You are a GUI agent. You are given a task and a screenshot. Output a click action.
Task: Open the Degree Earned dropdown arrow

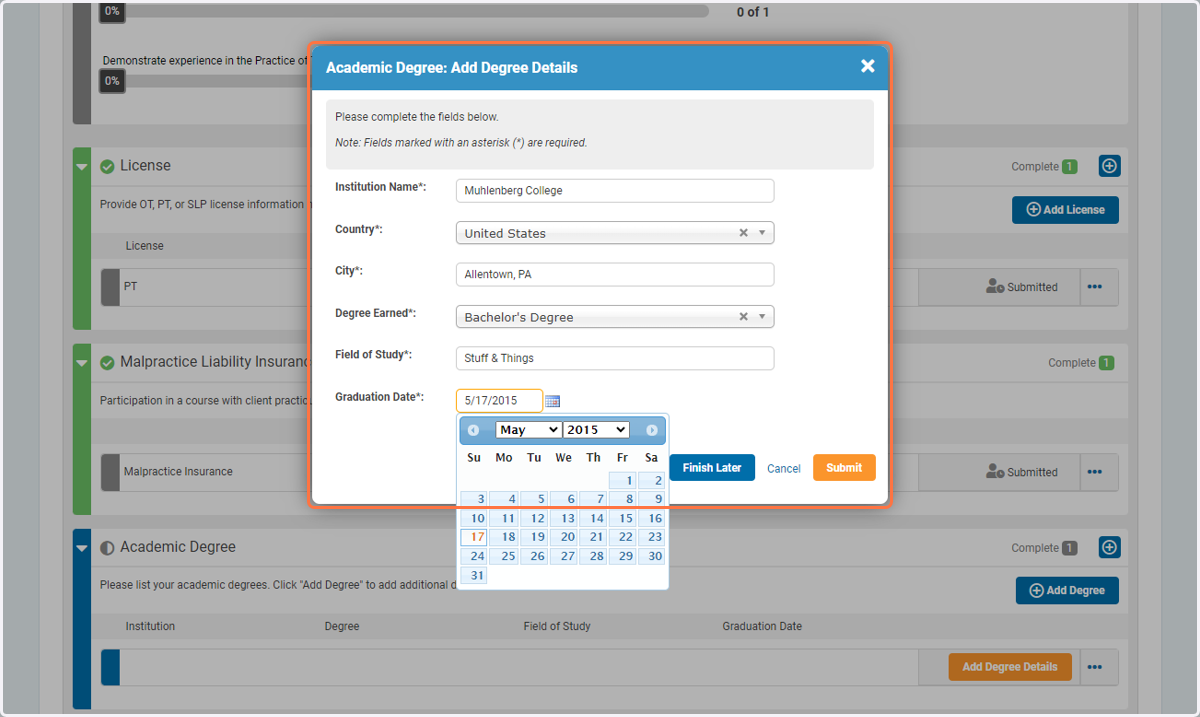762,317
